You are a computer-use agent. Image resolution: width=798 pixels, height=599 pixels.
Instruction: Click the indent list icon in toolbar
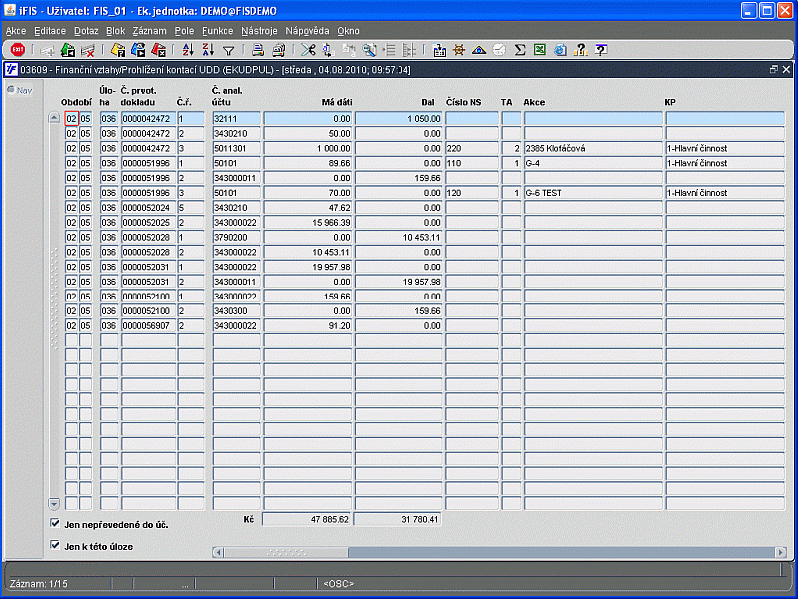click(389, 50)
